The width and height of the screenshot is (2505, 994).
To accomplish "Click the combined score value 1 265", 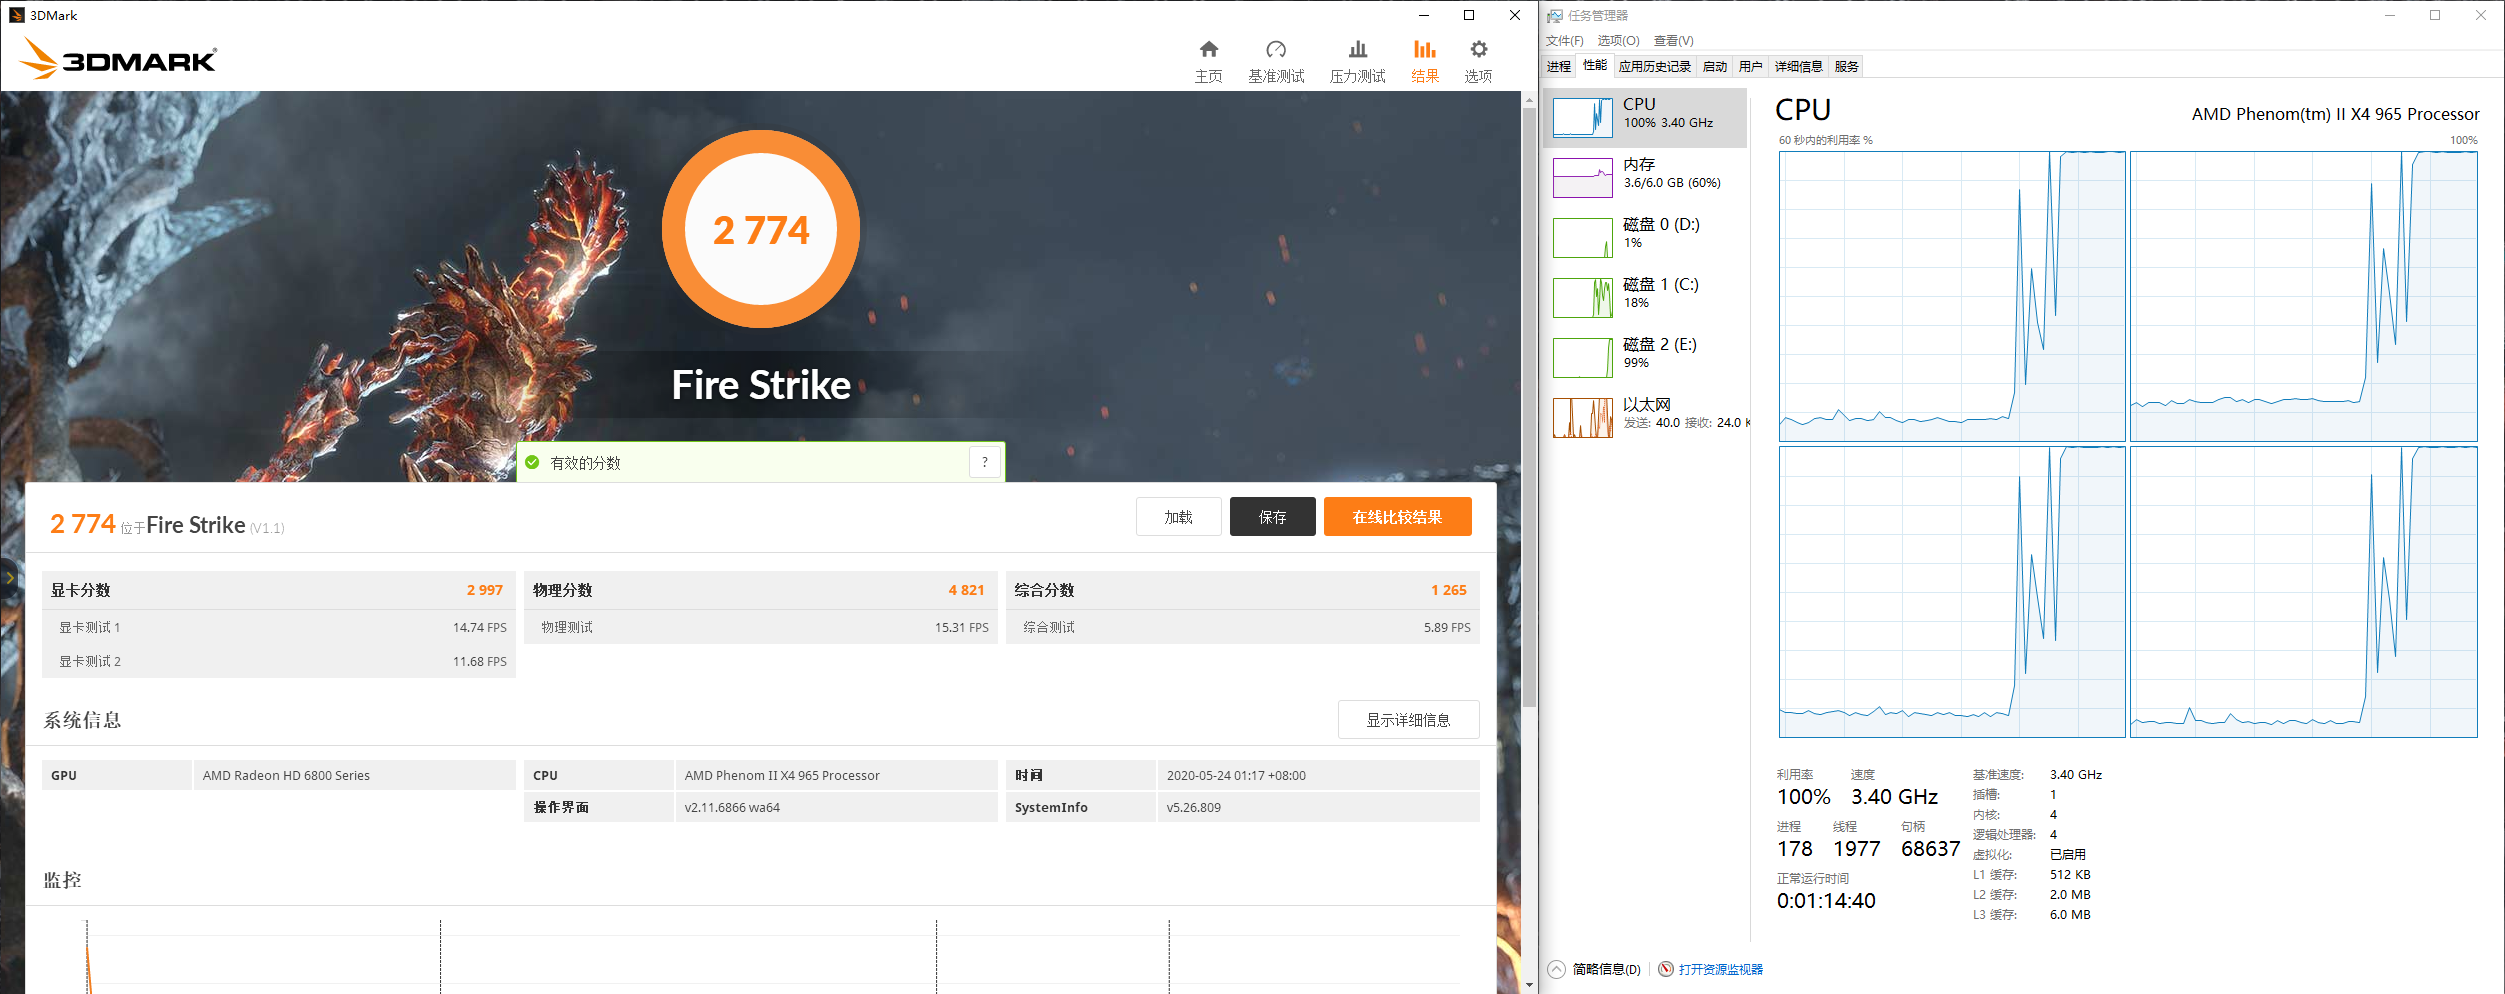I will [1448, 590].
